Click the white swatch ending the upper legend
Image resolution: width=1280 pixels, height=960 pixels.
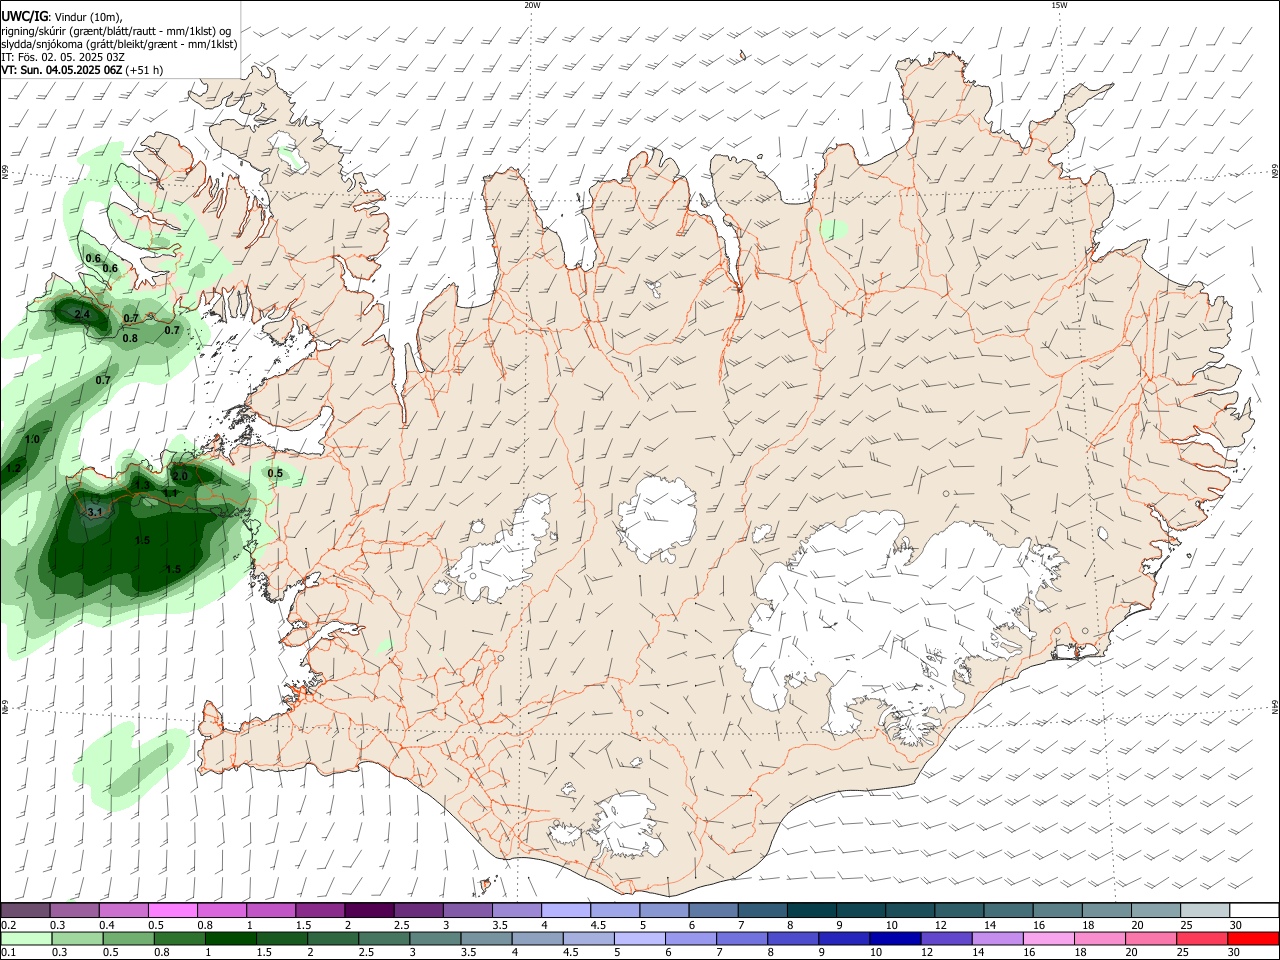1254,911
